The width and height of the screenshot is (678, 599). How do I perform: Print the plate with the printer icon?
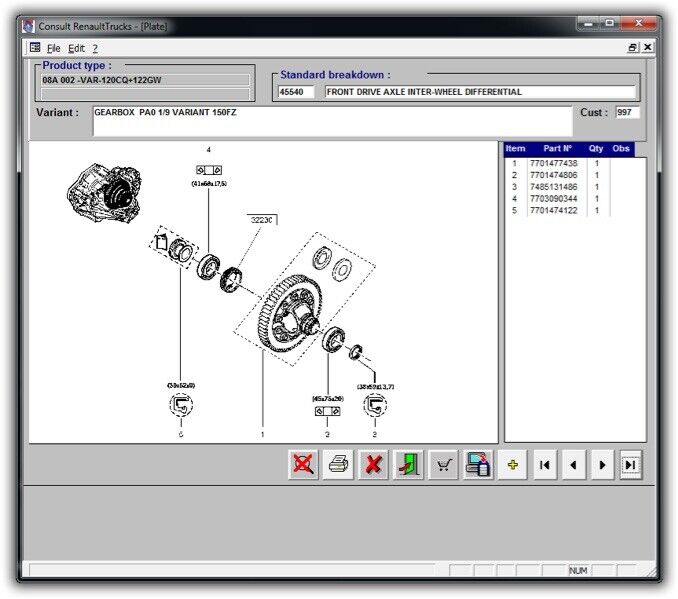click(339, 465)
